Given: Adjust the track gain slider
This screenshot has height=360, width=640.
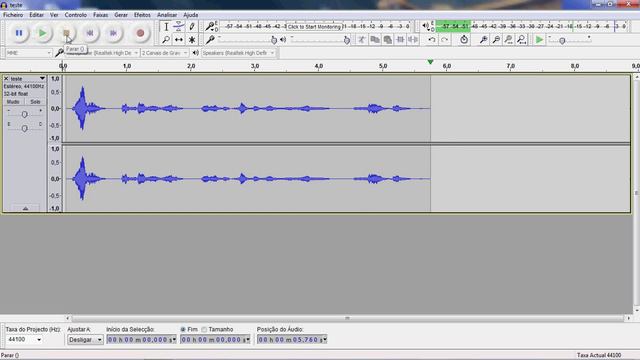Looking at the screenshot, I should 24,115.
